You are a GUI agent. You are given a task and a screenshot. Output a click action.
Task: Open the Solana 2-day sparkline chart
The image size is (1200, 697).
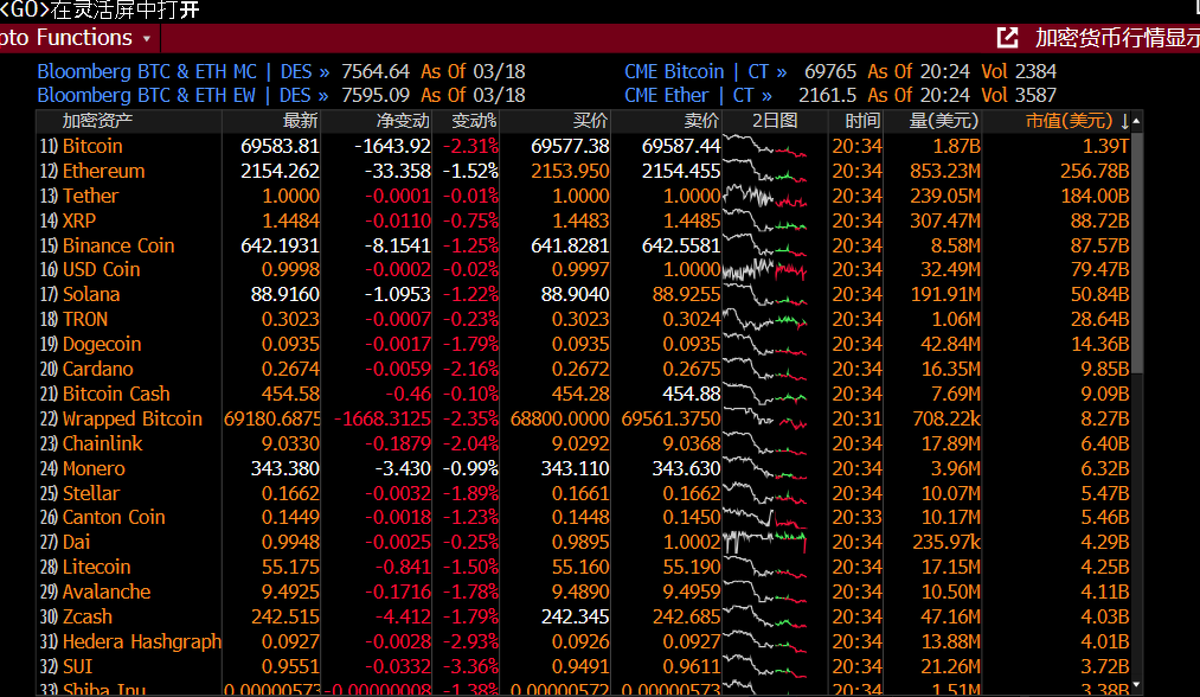tap(765, 295)
